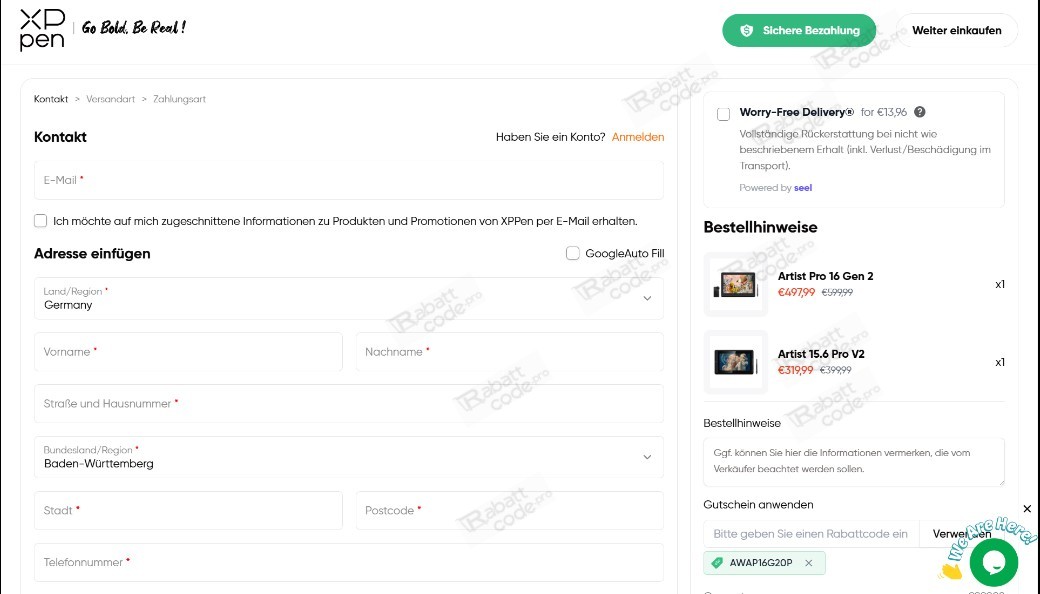1040x594 pixels.
Task: Go to the Kontakt breadcrumb step
Action: 51,99
